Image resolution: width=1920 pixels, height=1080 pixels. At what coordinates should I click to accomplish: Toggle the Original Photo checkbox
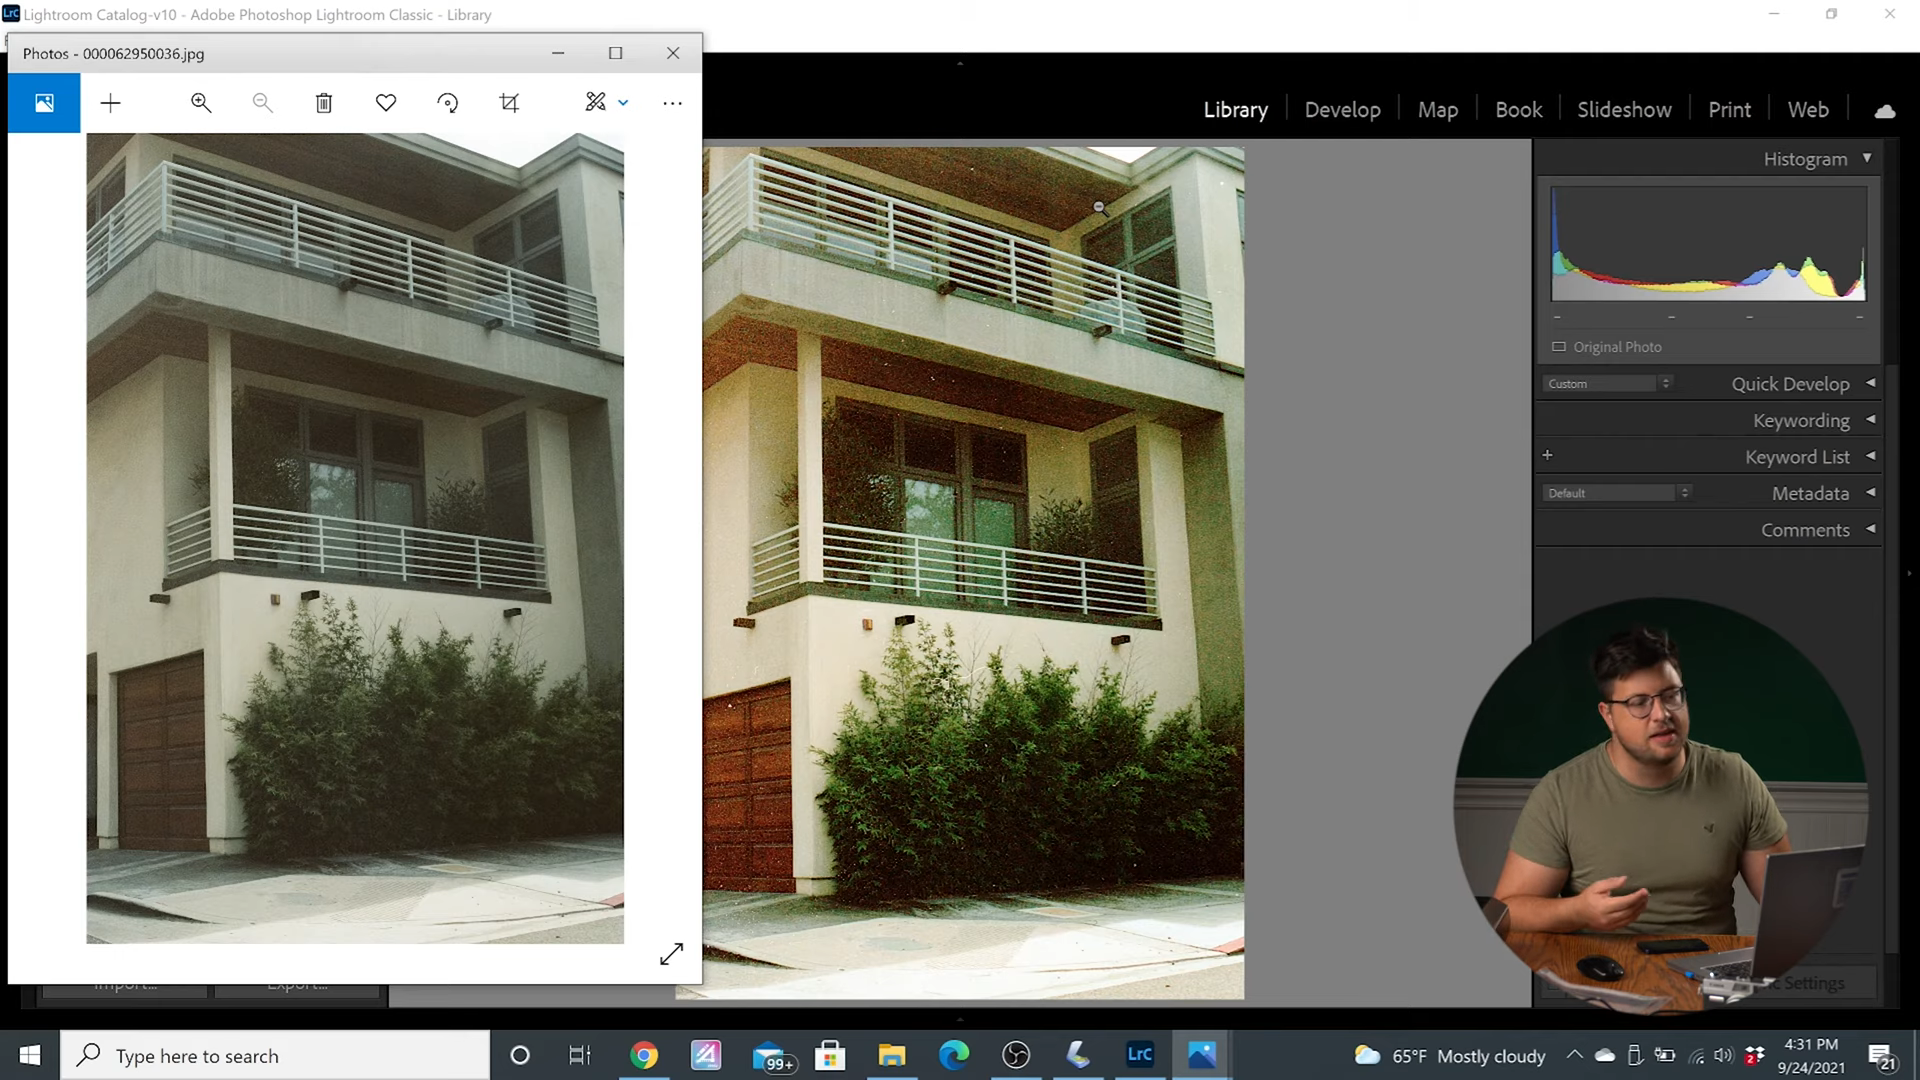[1559, 347]
